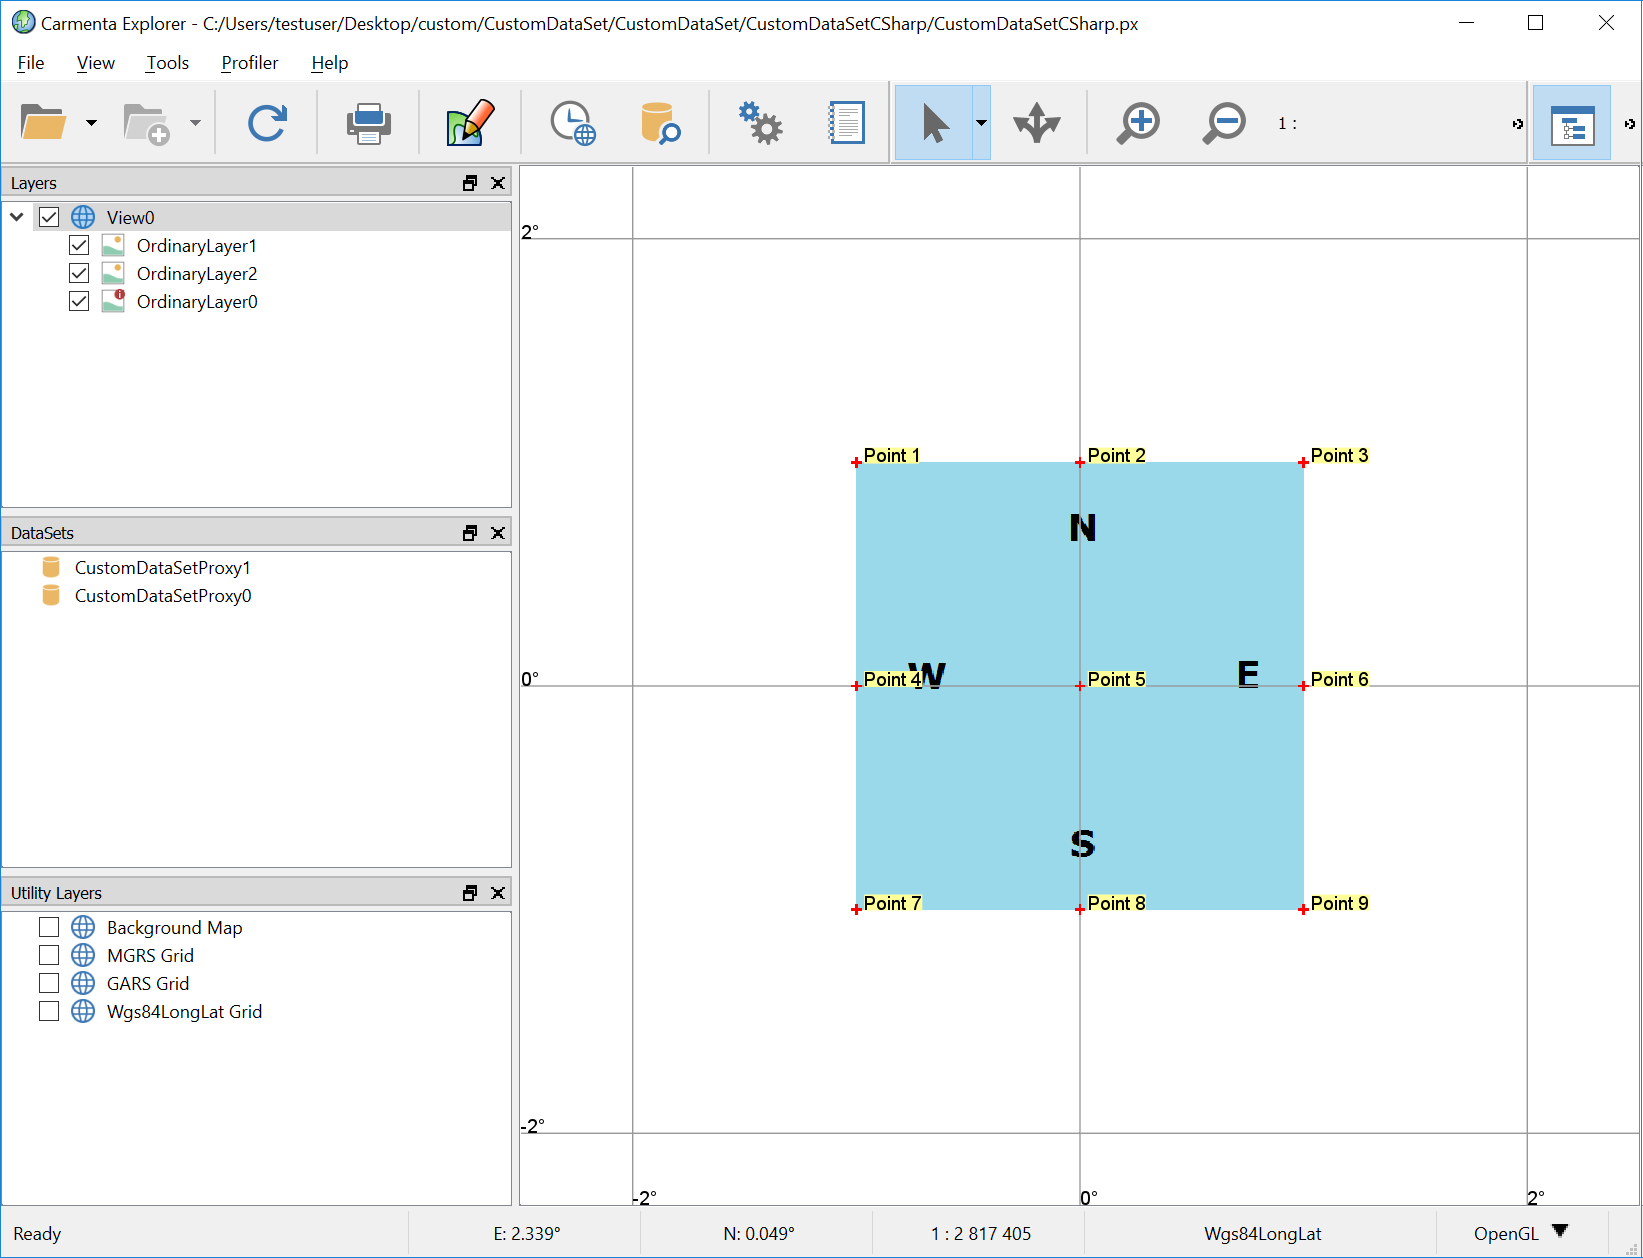The image size is (1643, 1258).
Task: Close the Utility Layers panel
Action: tap(498, 893)
